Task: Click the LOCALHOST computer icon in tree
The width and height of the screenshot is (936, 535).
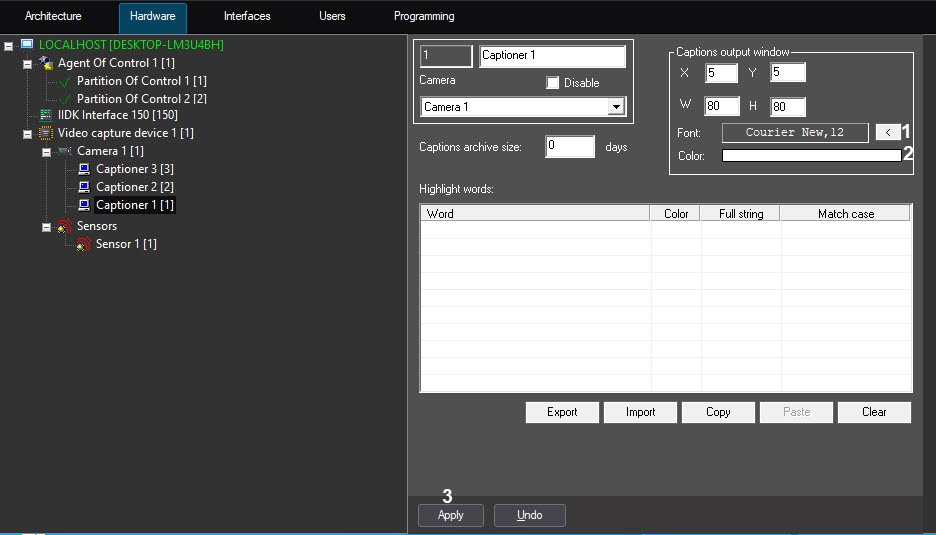Action: point(27,45)
